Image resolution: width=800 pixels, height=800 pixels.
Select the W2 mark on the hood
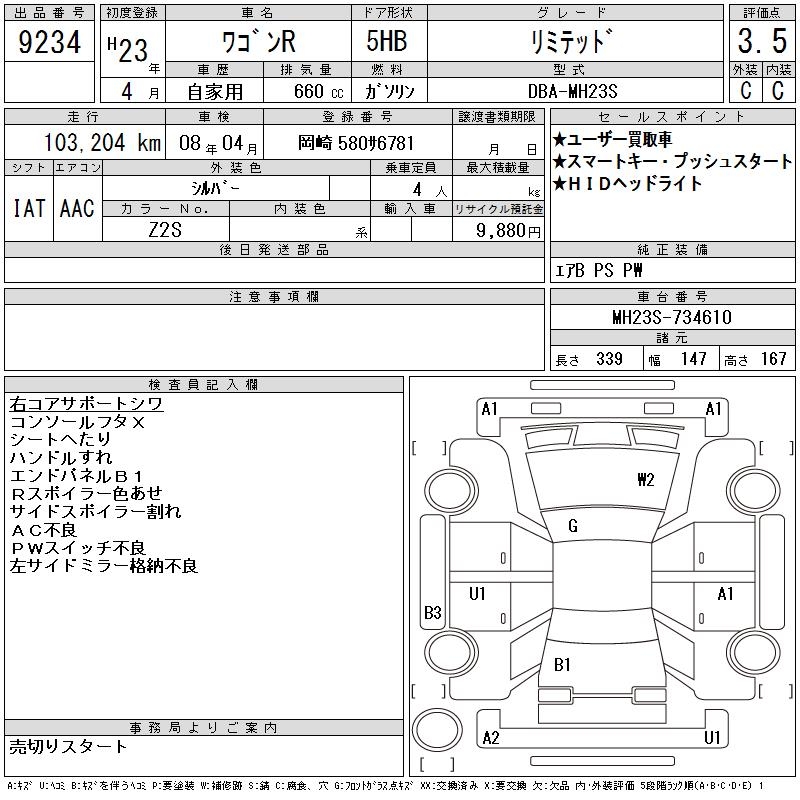pos(645,480)
